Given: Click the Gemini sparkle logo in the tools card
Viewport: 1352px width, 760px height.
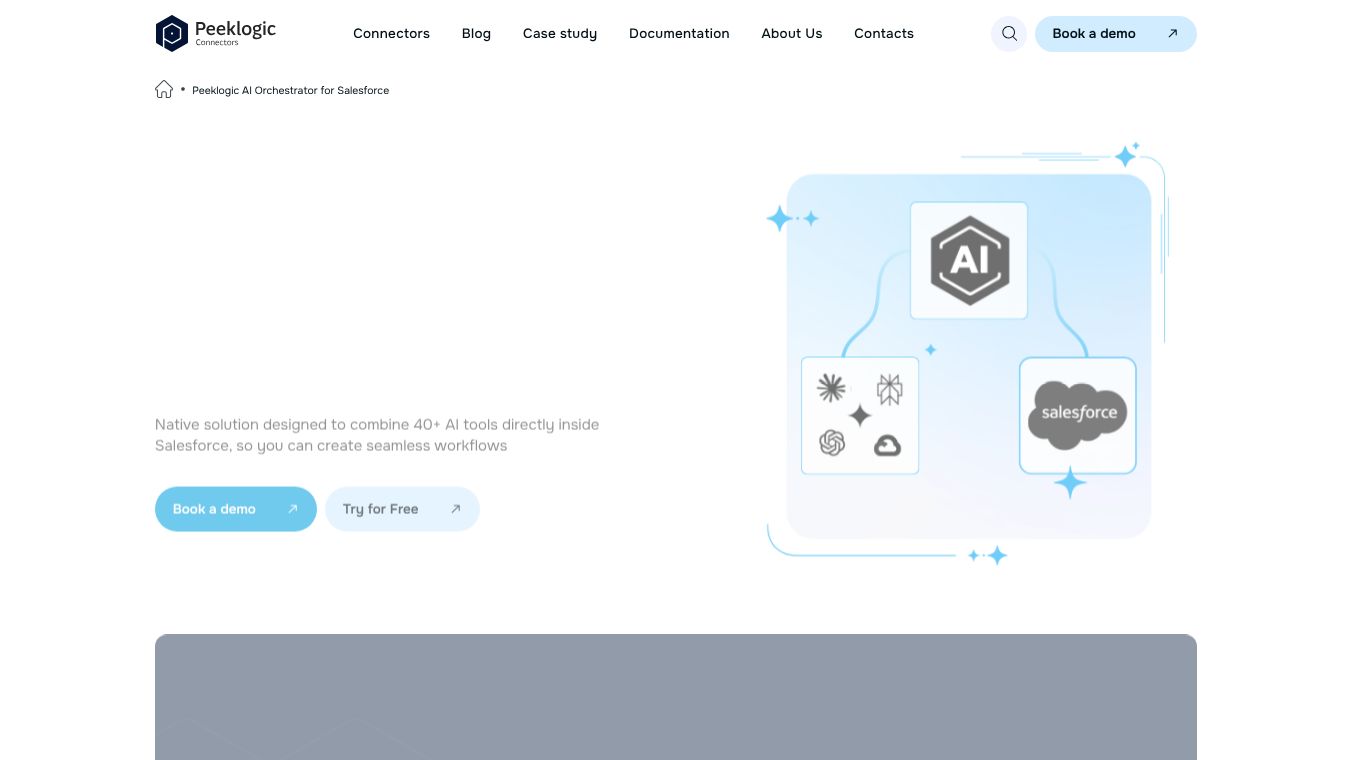Looking at the screenshot, I should [x=860, y=415].
